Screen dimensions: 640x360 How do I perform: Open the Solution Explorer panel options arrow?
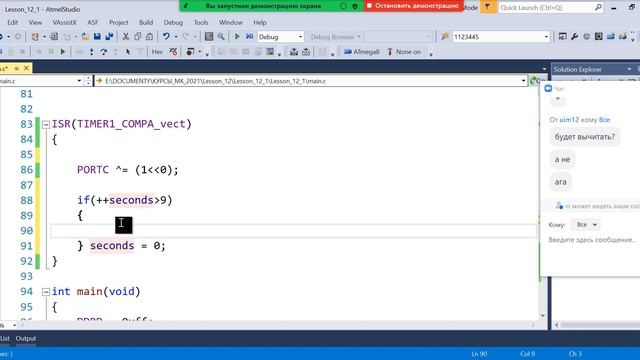(629, 69)
